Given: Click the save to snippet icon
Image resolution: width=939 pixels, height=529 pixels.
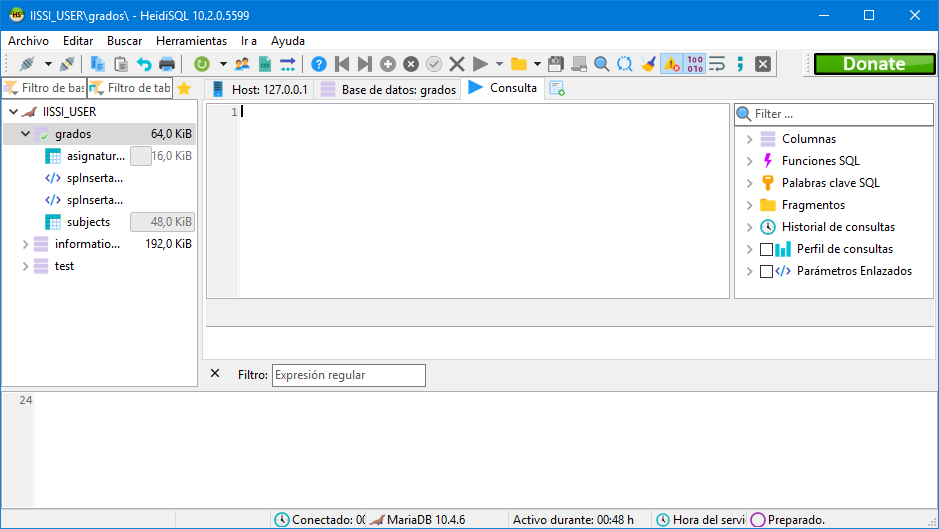Looking at the screenshot, I should [x=579, y=64].
